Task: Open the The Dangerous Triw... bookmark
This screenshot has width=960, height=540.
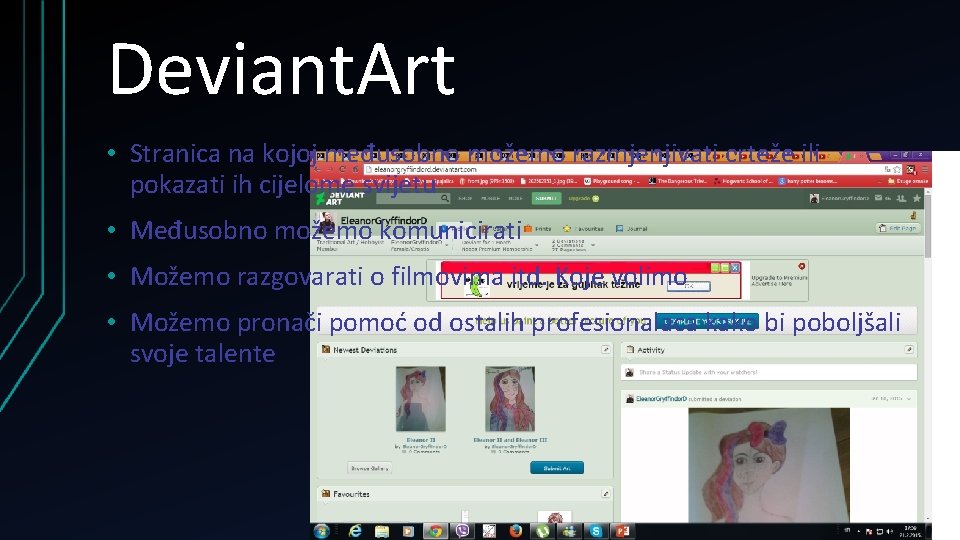Action: point(678,181)
